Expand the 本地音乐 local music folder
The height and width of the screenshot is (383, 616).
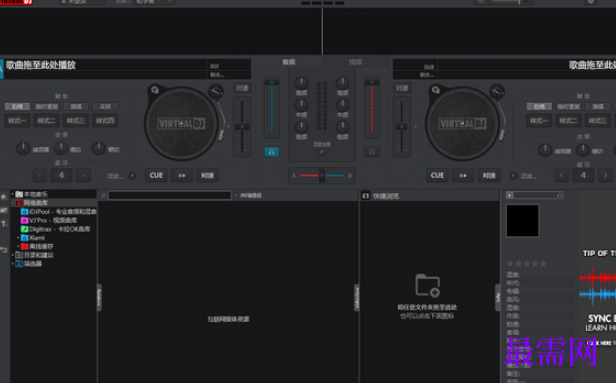[x=13, y=194]
